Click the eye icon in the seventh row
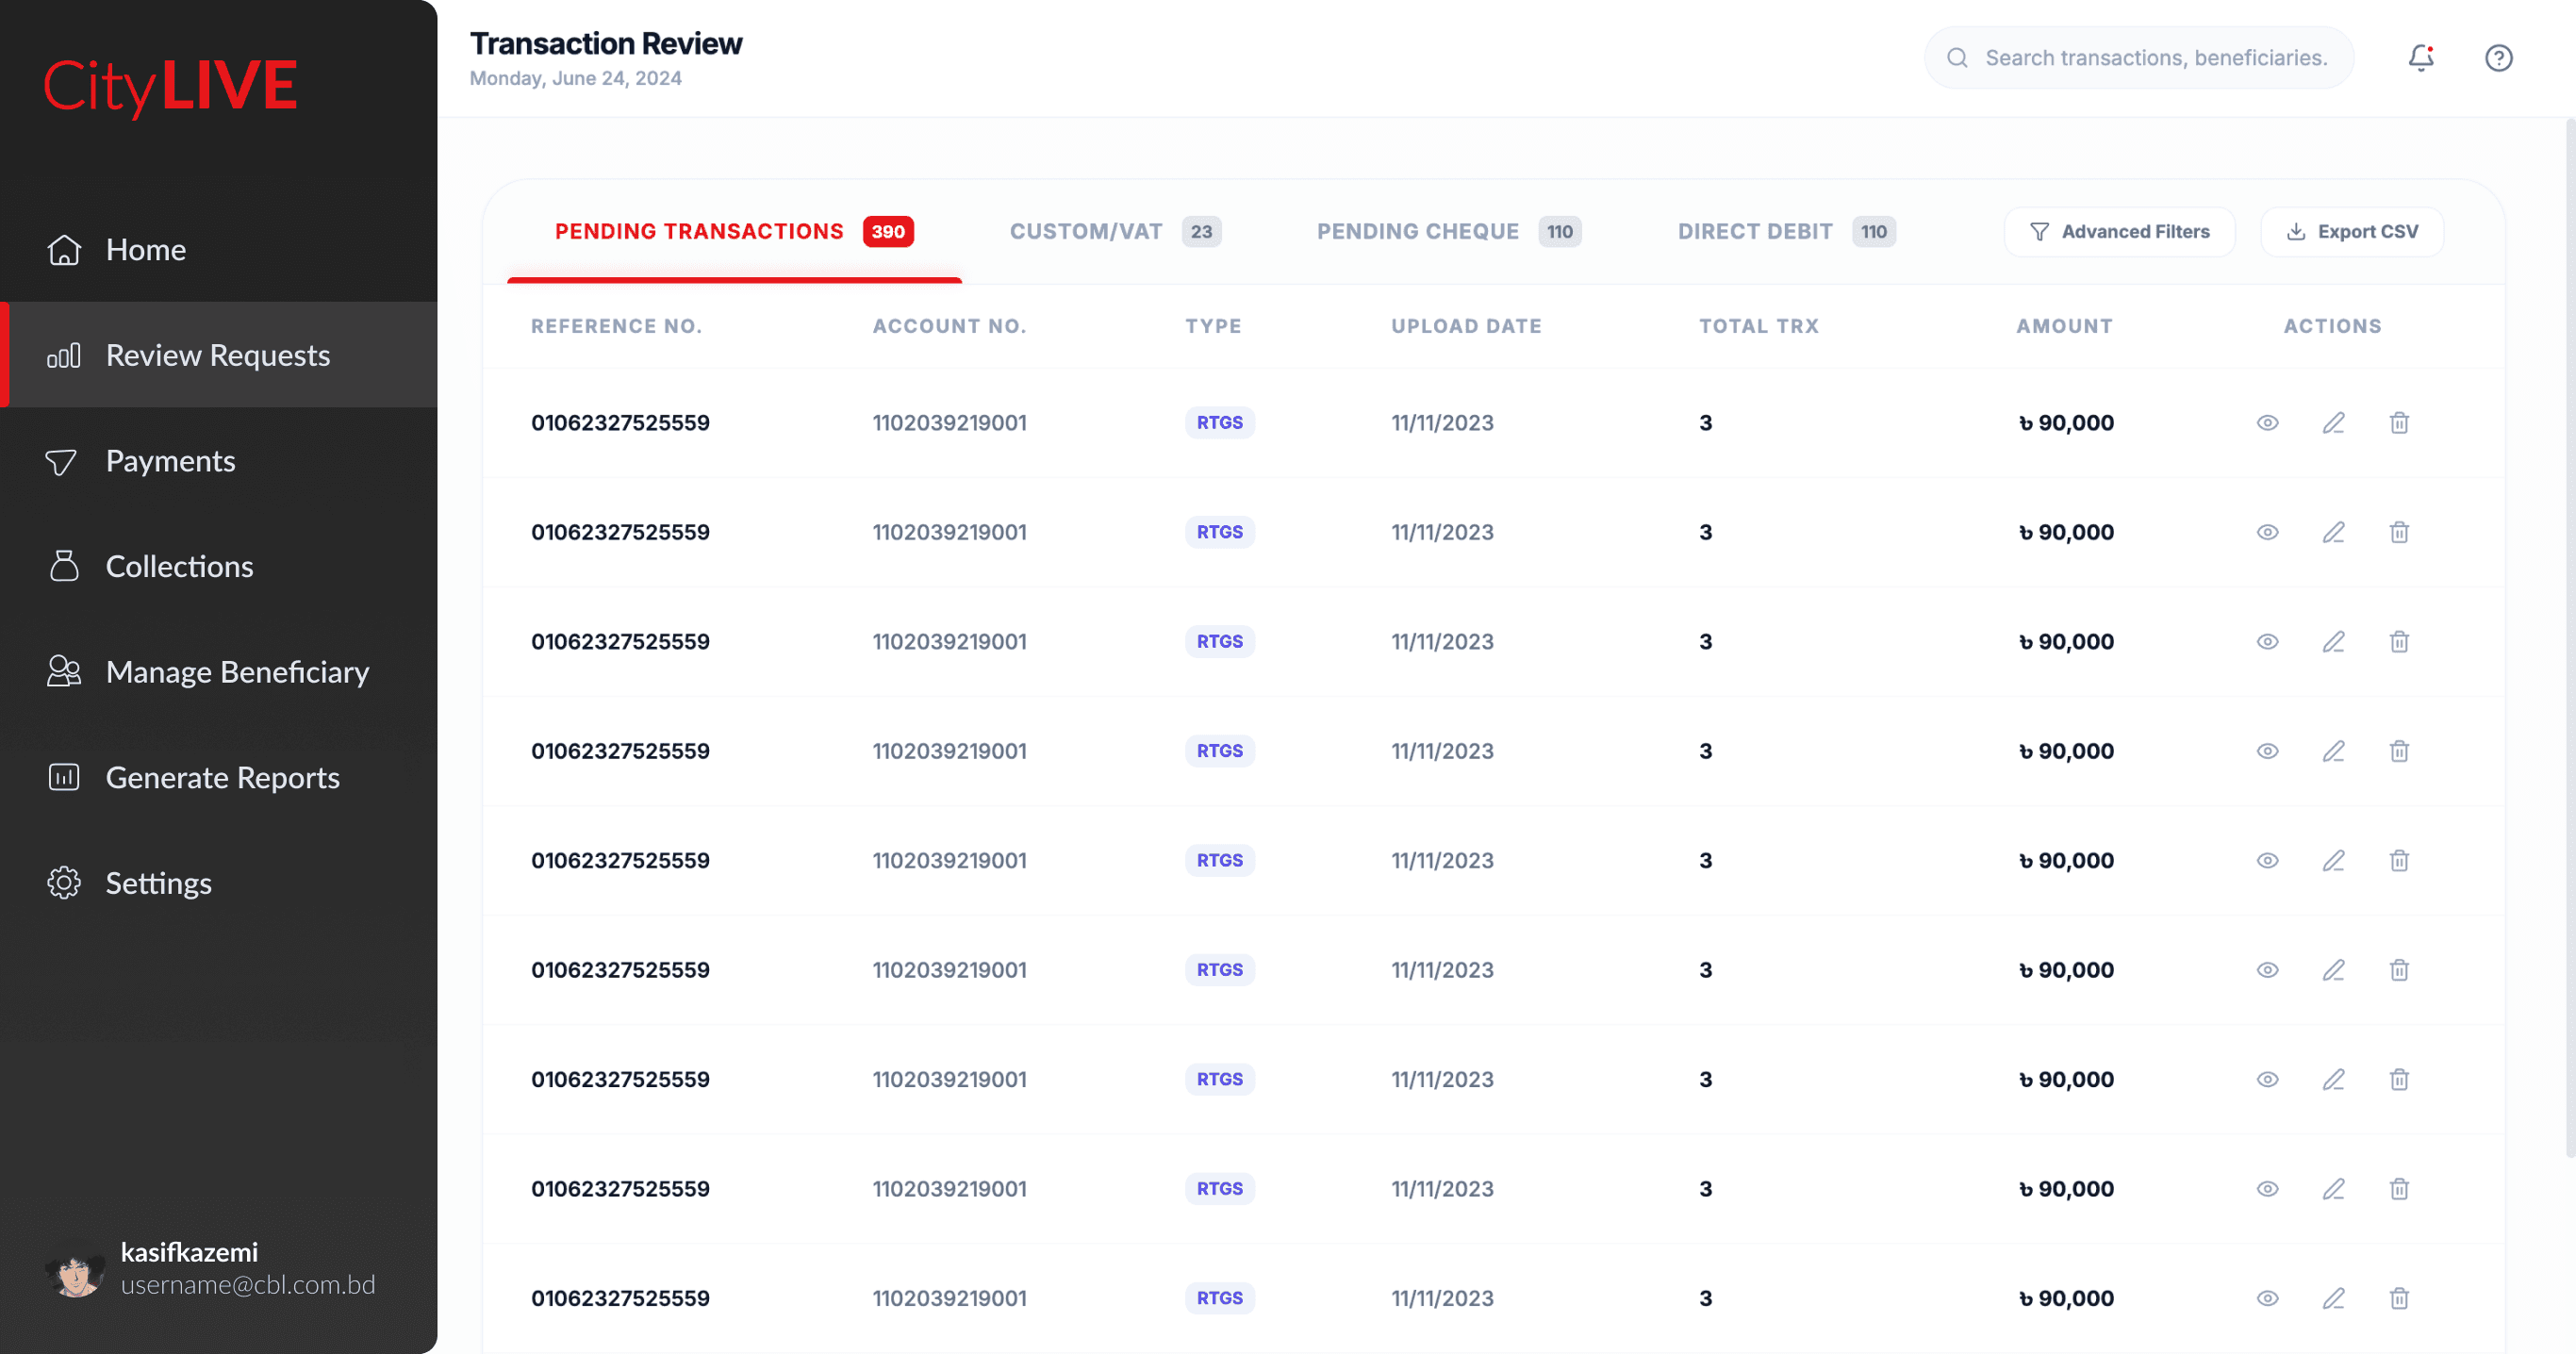The image size is (2576, 1354). point(2267,1080)
